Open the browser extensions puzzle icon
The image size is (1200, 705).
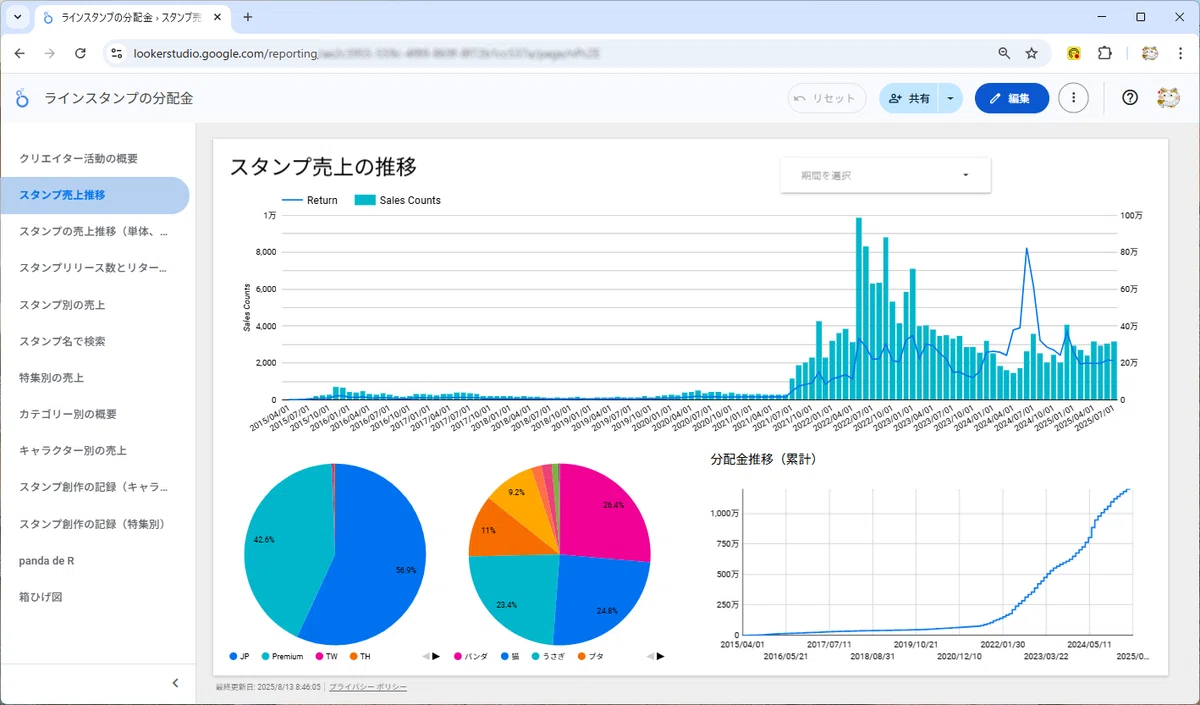[1105, 53]
